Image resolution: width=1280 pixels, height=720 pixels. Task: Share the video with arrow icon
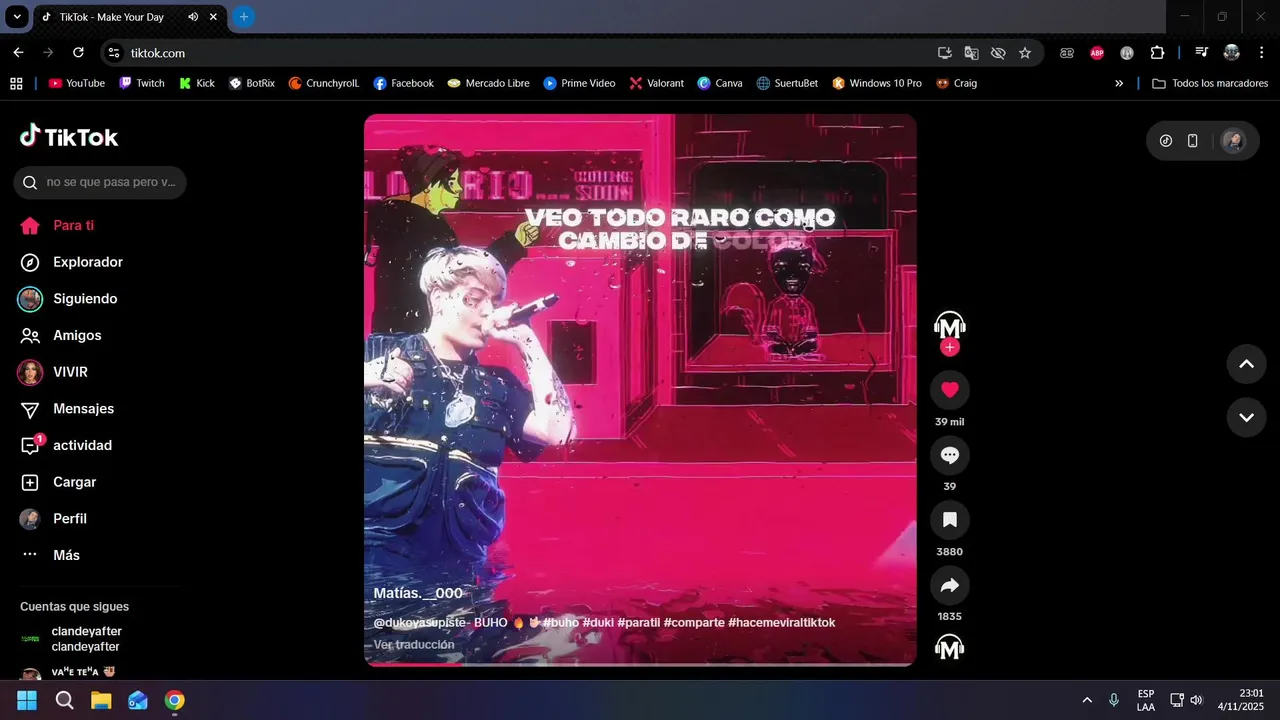[x=950, y=585]
